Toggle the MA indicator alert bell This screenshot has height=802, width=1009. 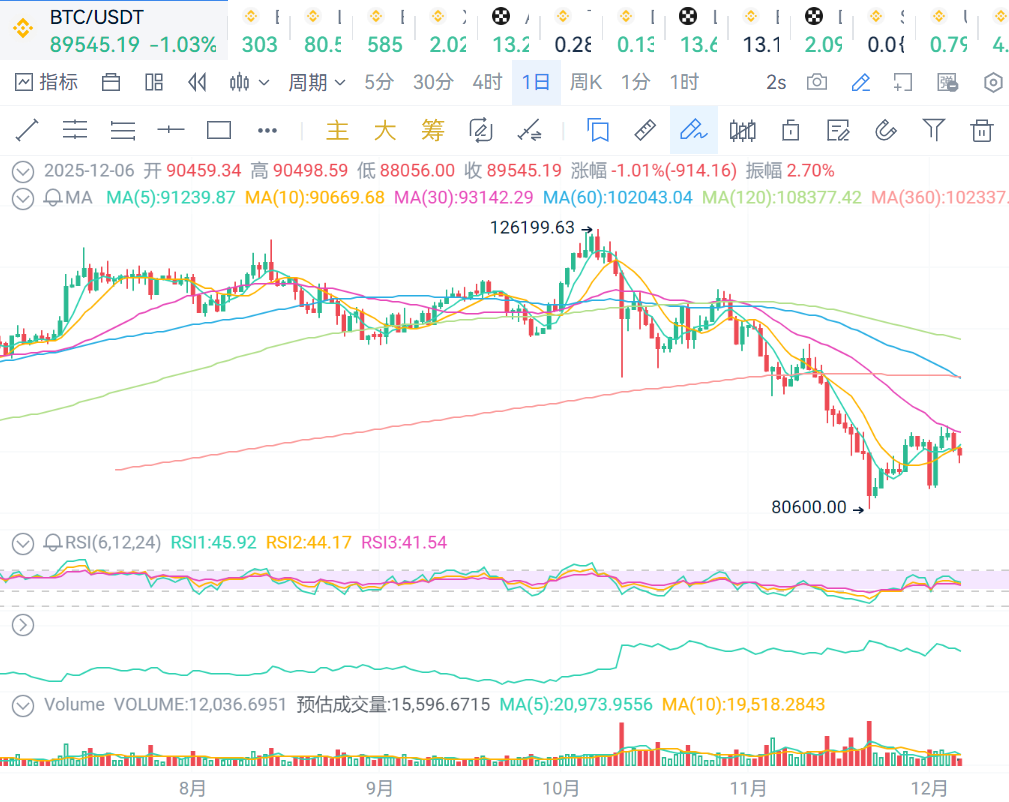53,198
